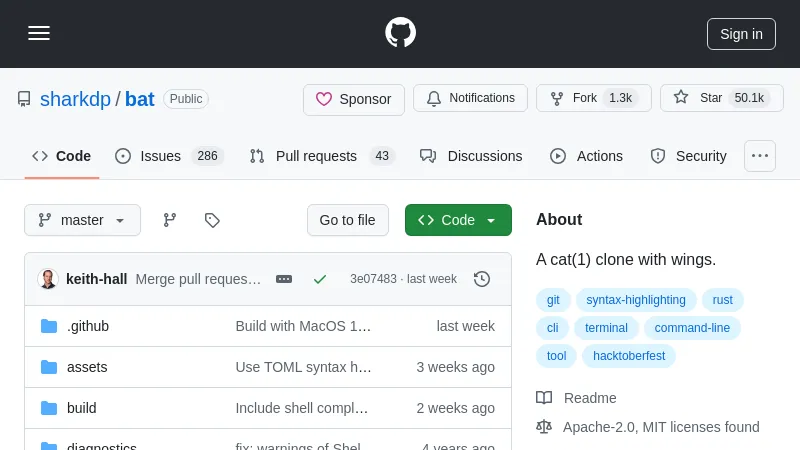Click the GitHub logo icon
Viewport: 800px width, 450px height.
400,33
